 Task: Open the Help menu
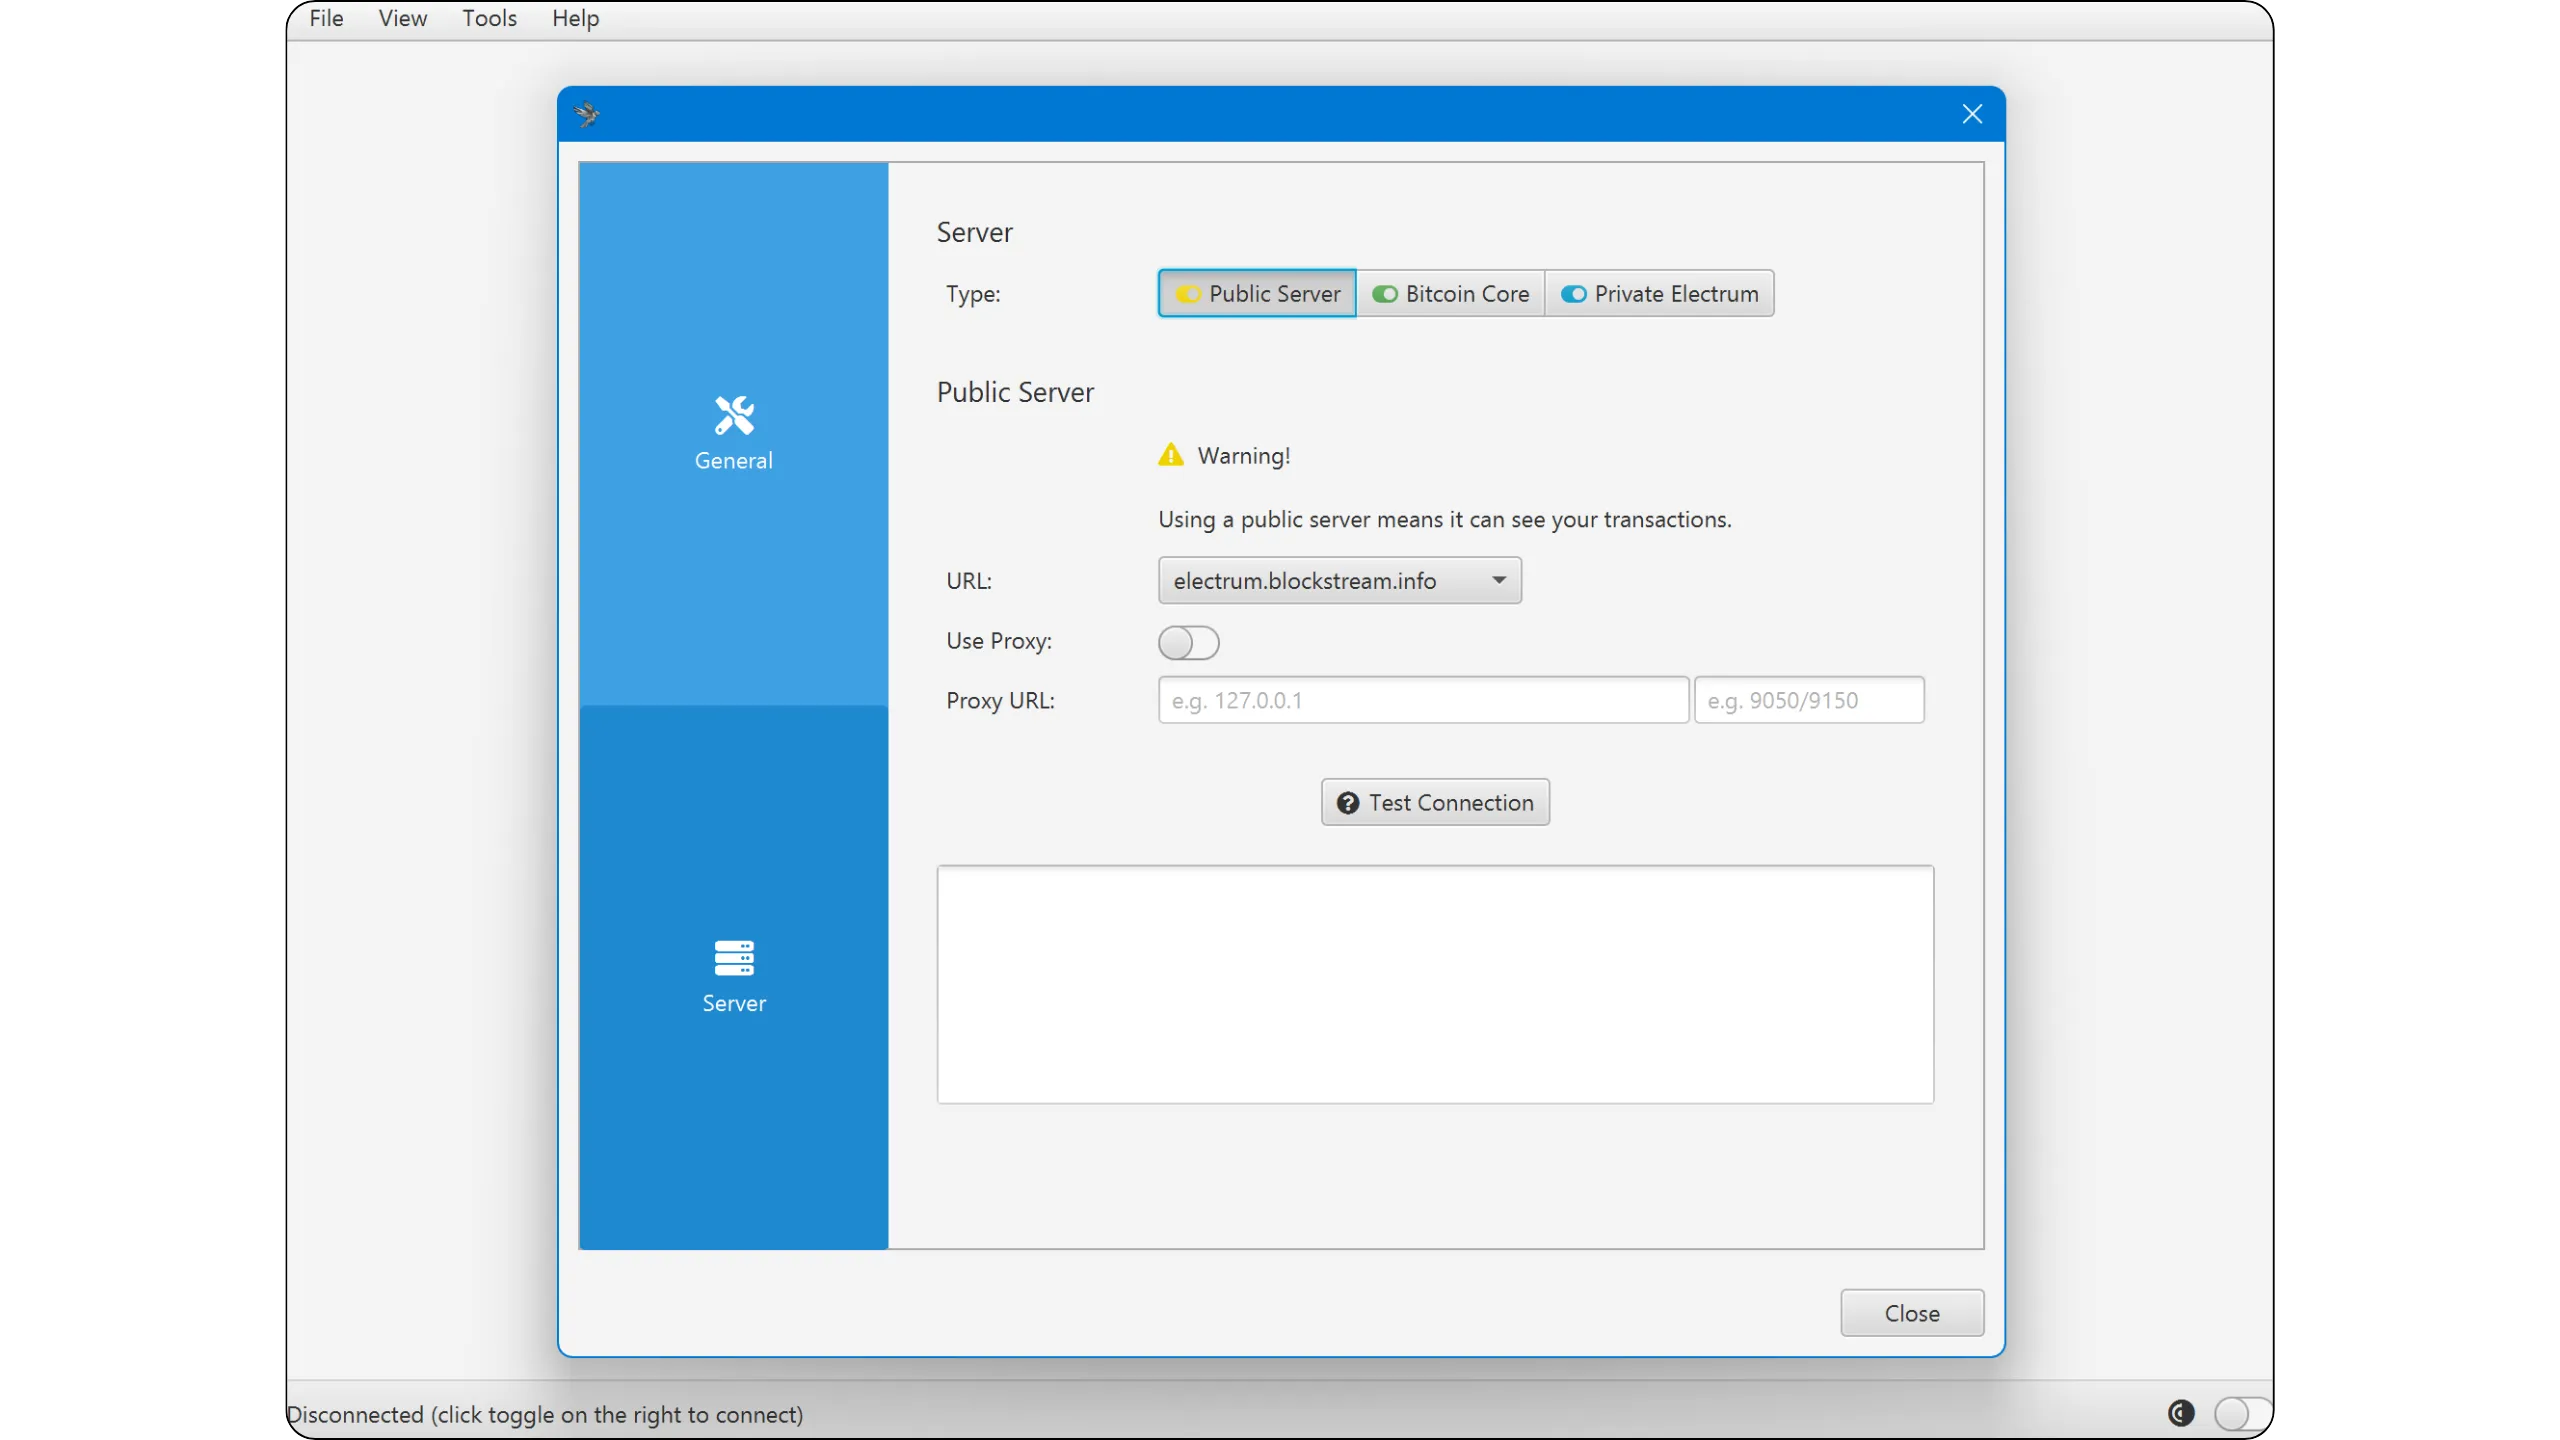[575, 18]
